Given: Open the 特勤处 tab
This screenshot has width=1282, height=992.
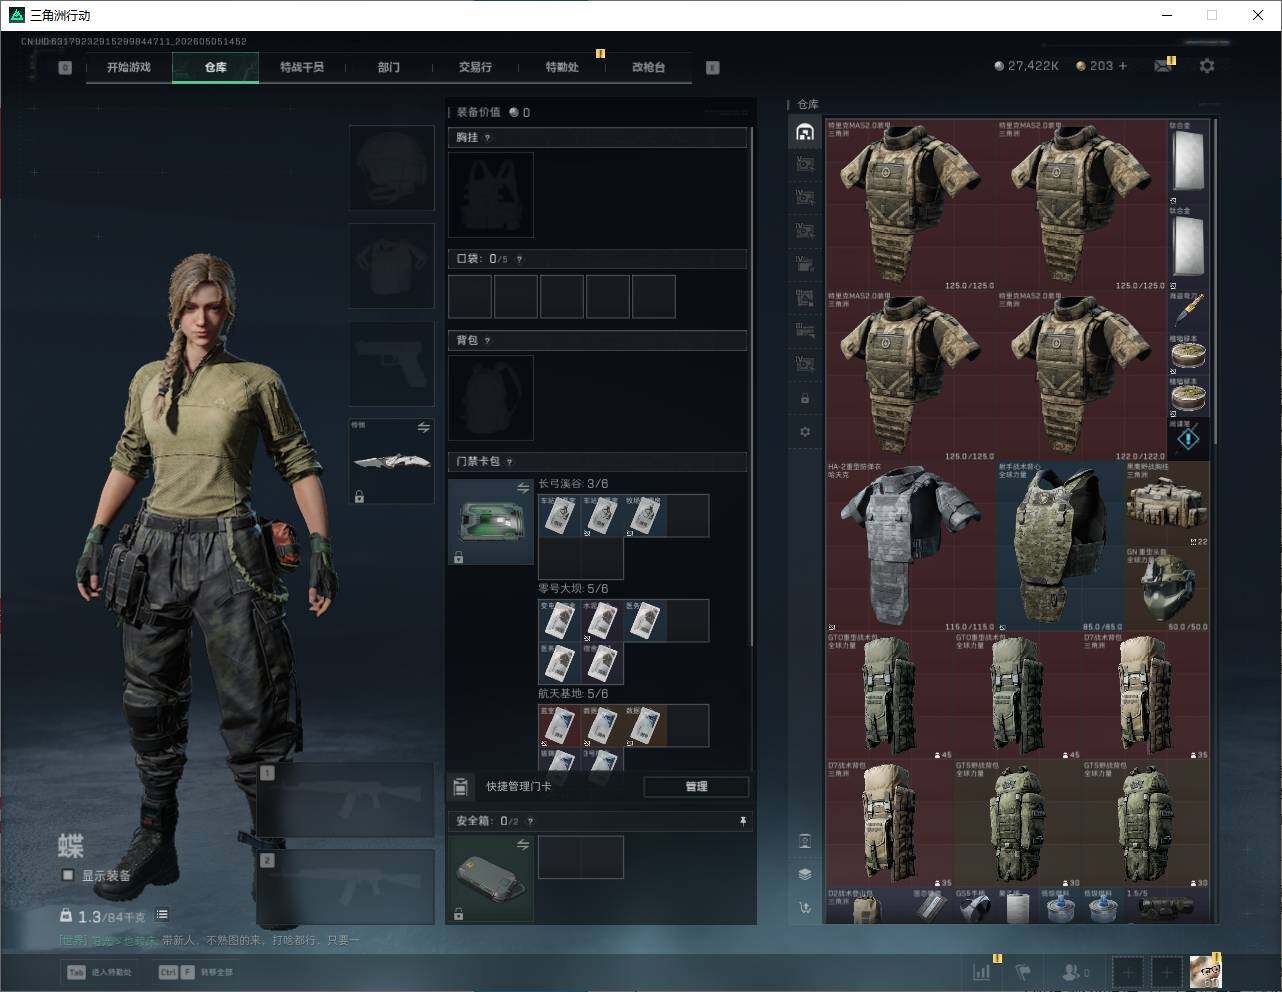Looking at the screenshot, I should click(562, 67).
